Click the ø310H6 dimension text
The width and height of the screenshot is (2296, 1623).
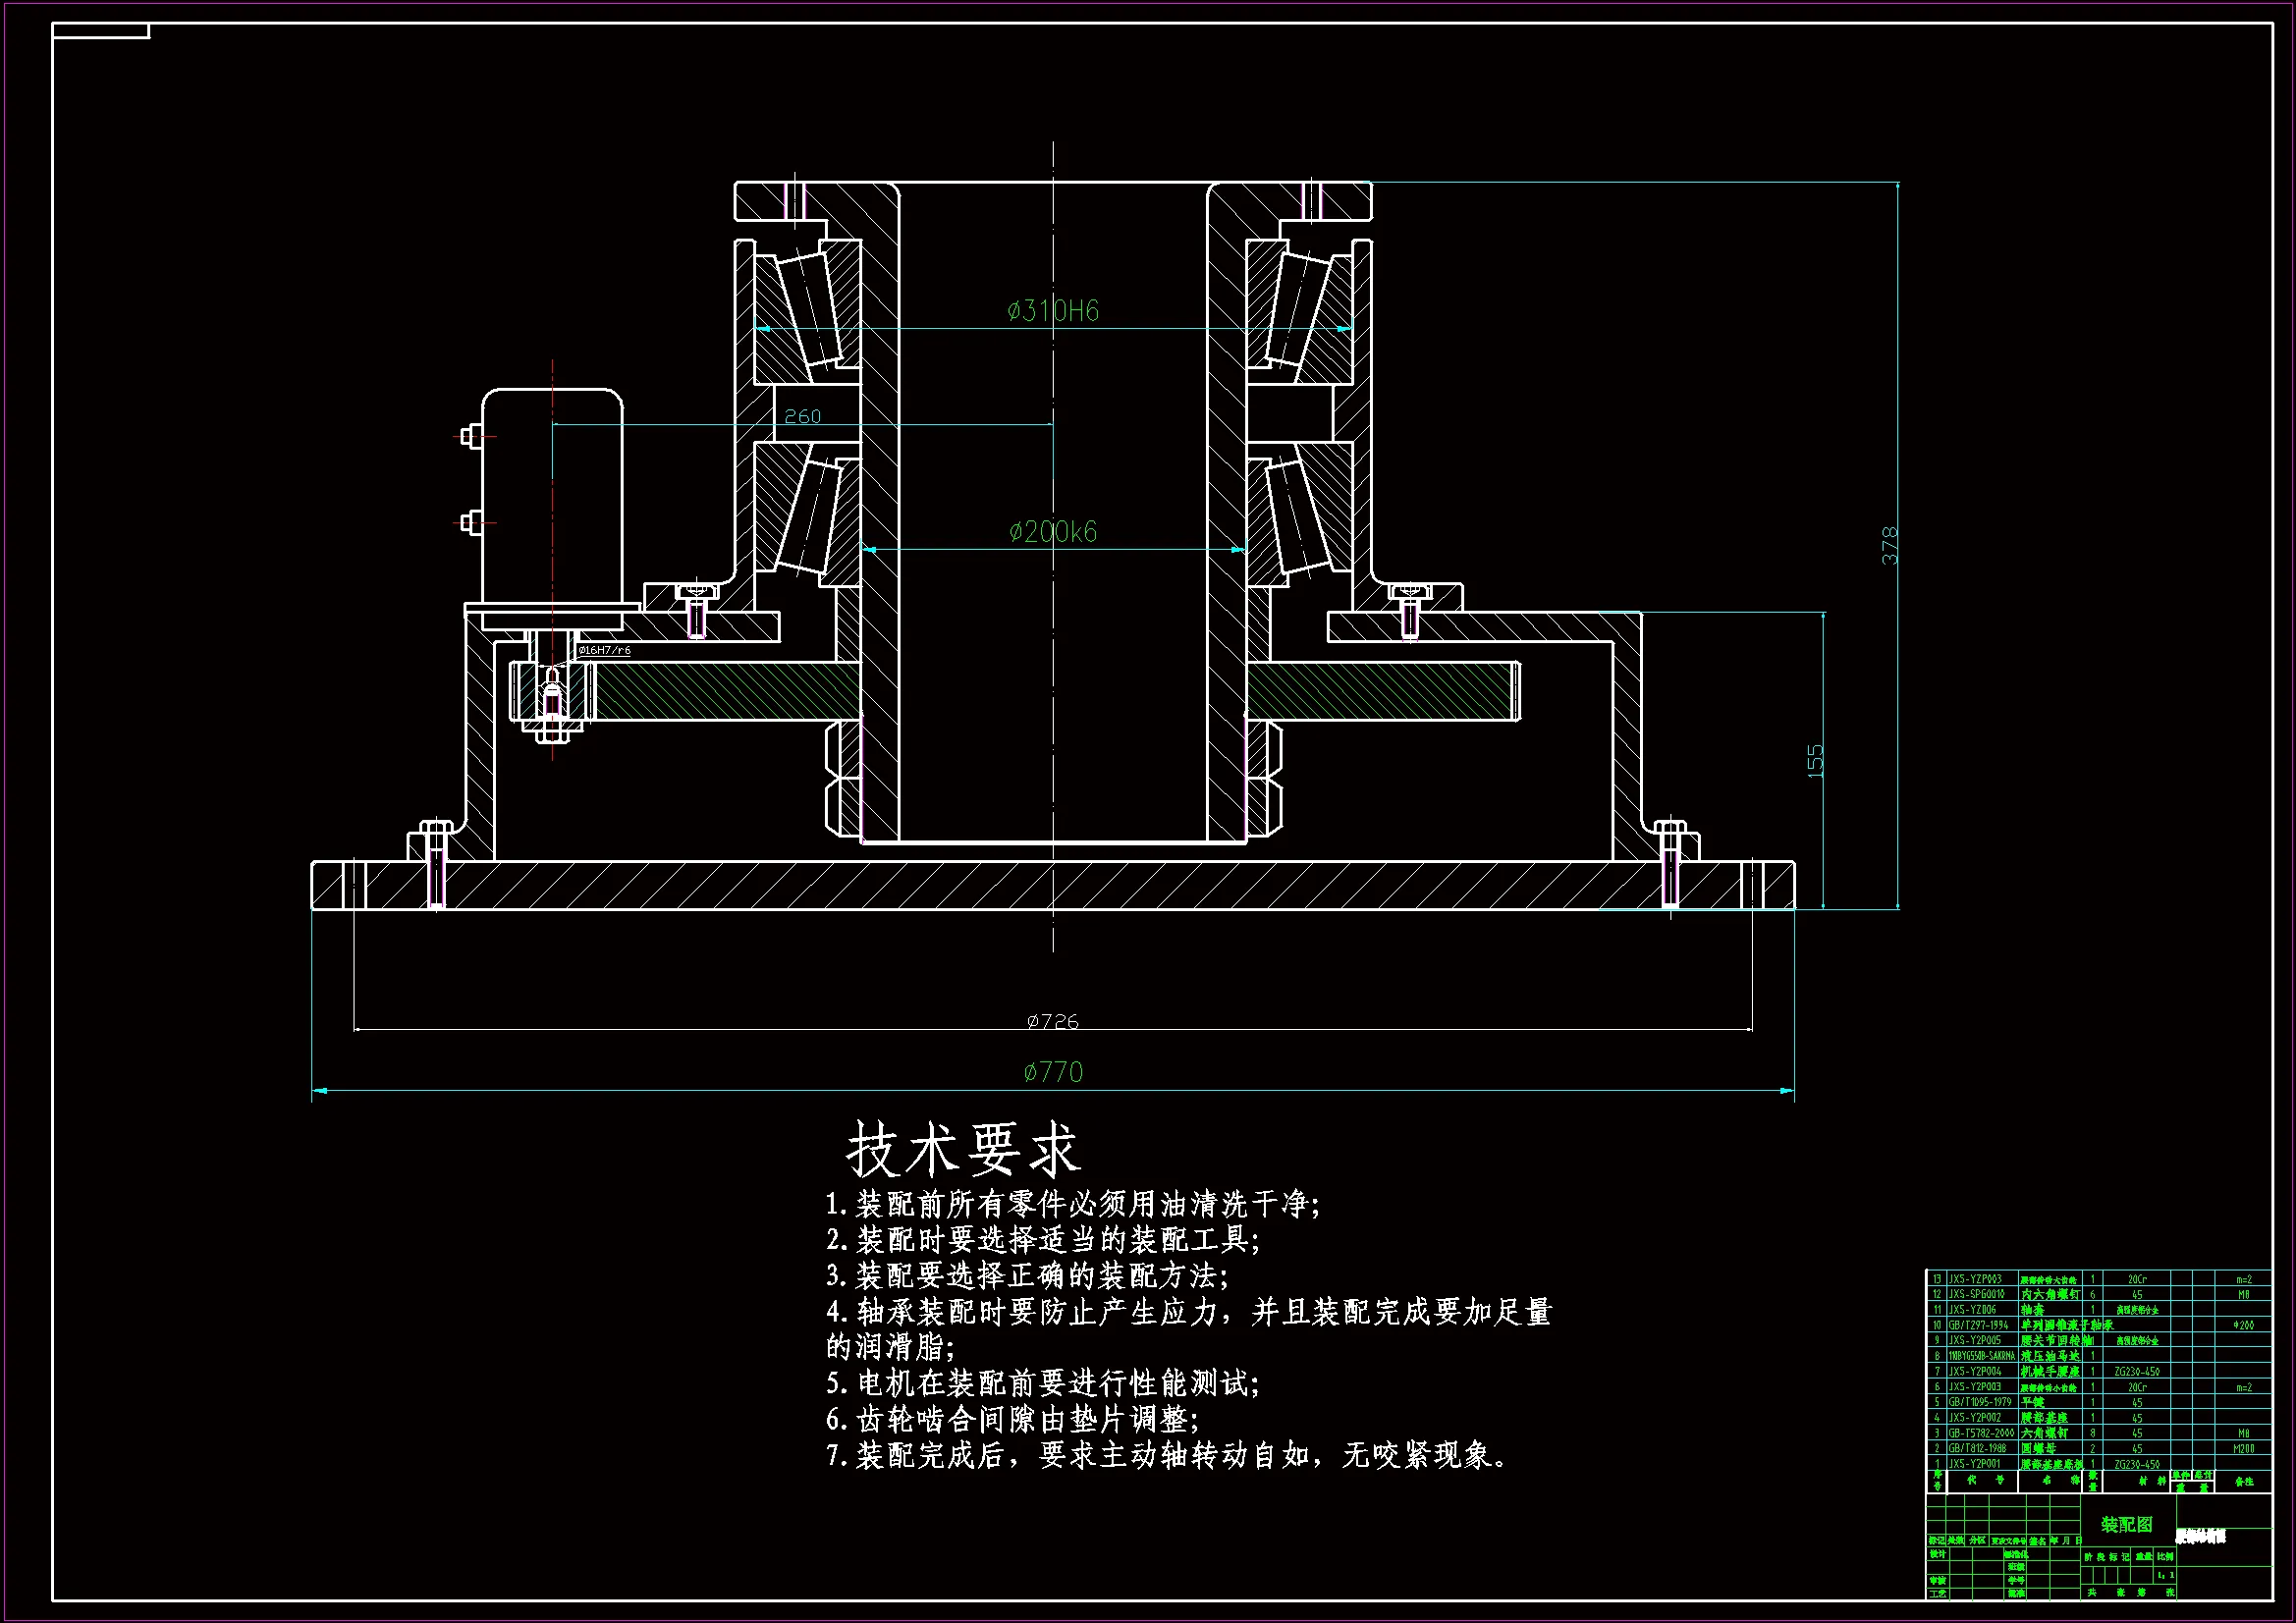pos(1052,311)
